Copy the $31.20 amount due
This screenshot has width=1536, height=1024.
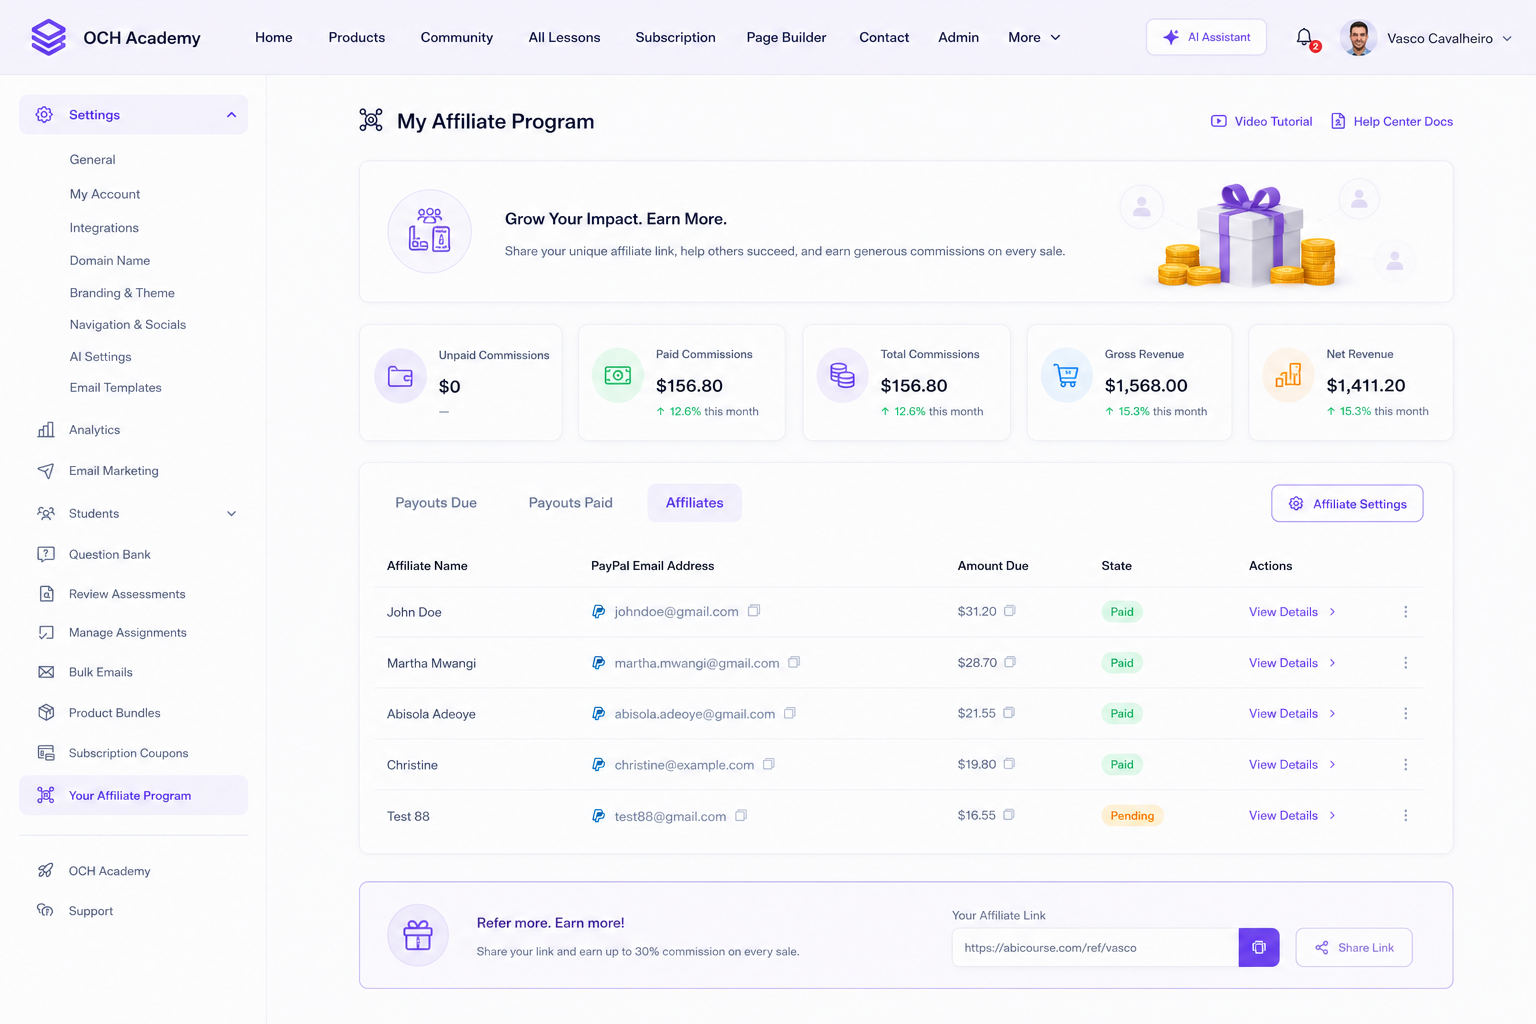[1010, 611]
